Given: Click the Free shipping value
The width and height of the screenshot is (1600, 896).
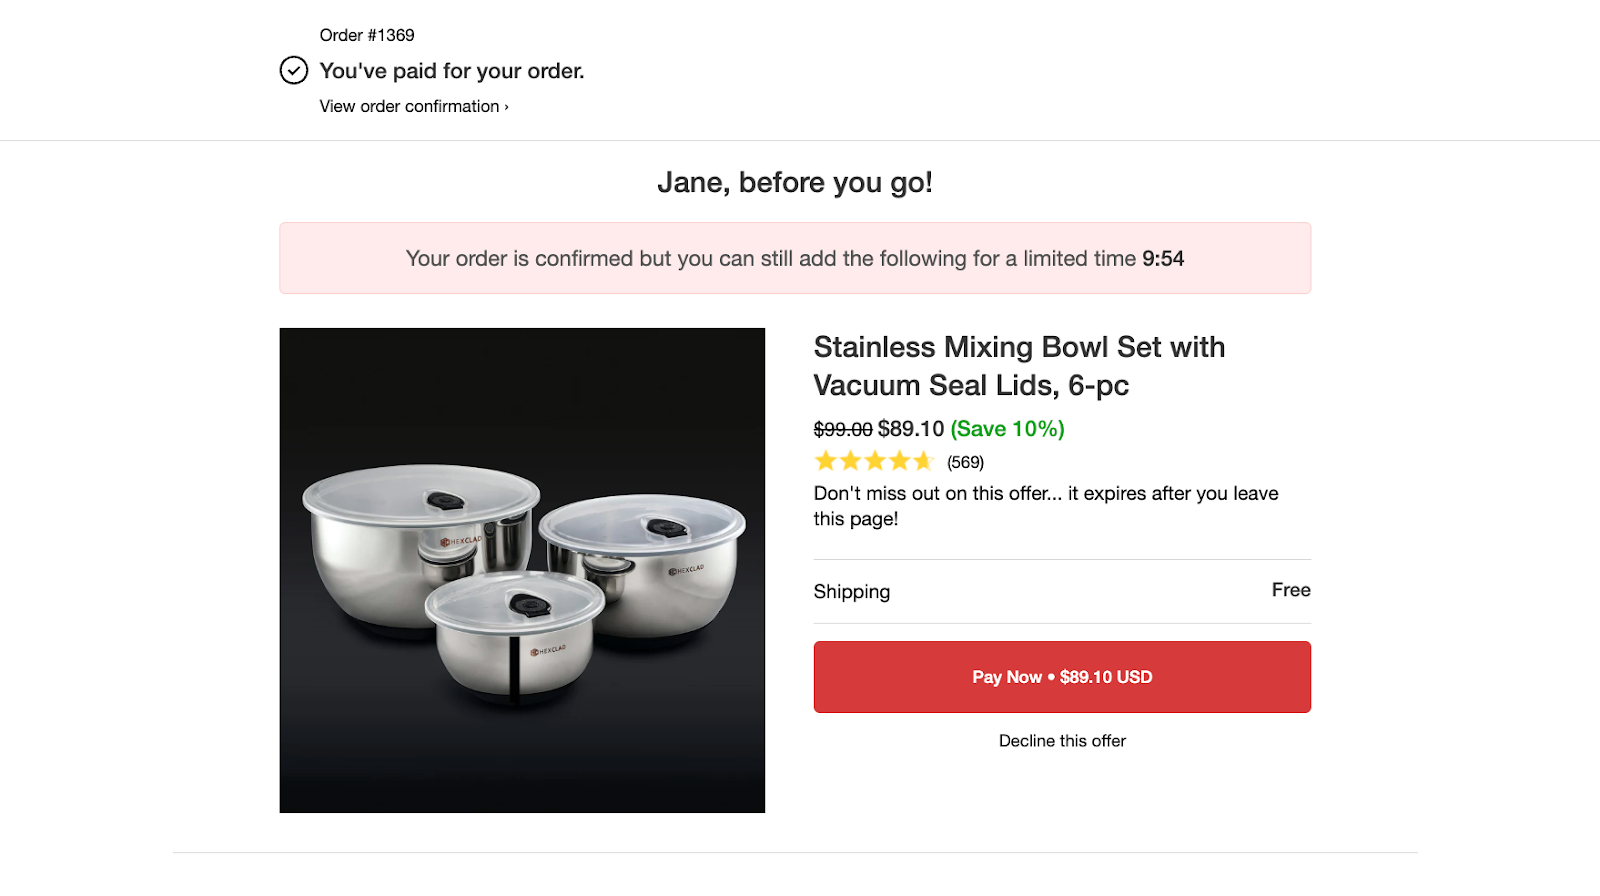Looking at the screenshot, I should click(x=1290, y=590).
